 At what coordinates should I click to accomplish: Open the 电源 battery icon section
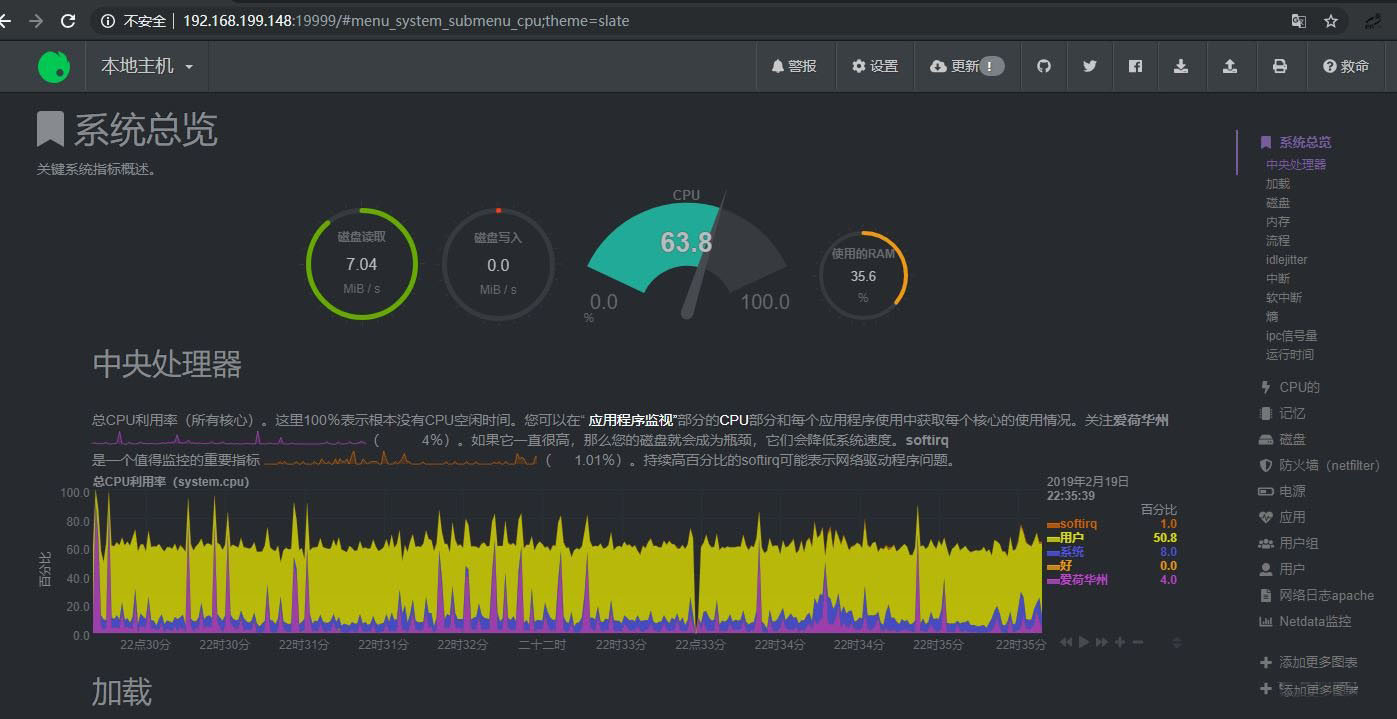tap(1266, 491)
